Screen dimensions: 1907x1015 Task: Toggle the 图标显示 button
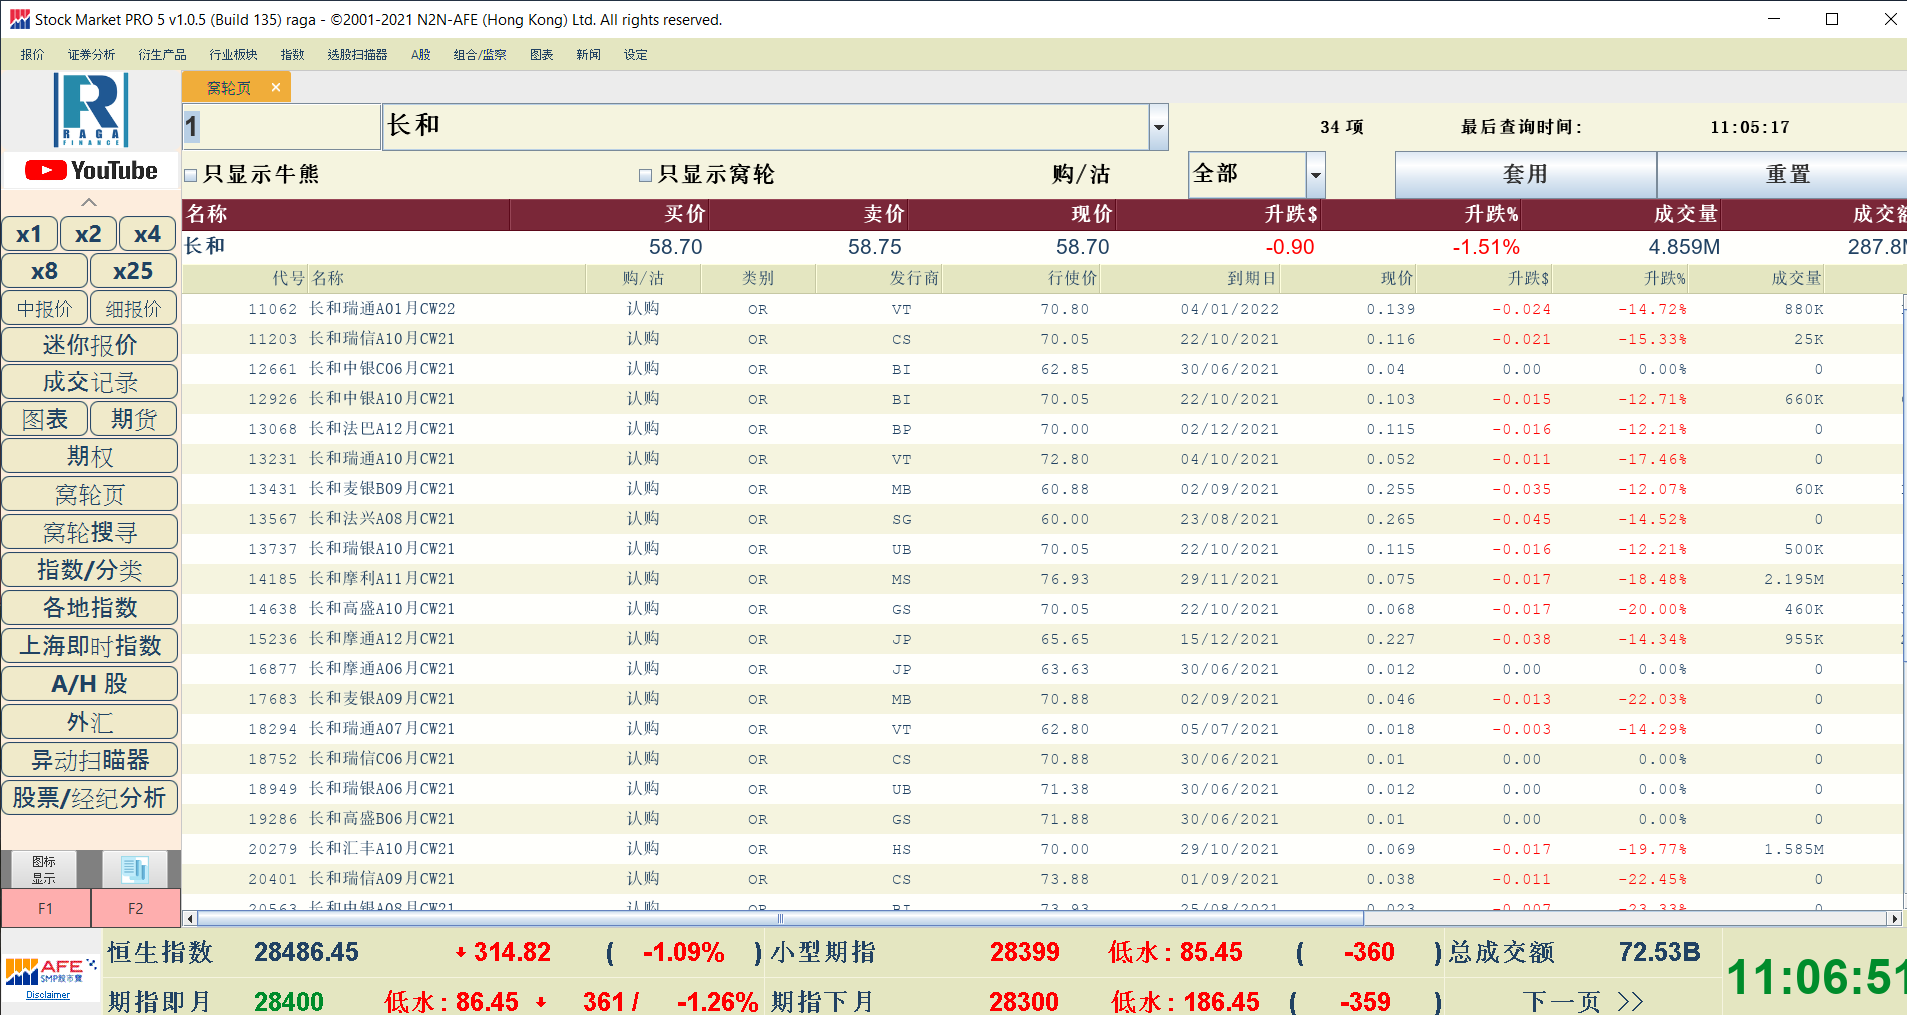(x=44, y=869)
